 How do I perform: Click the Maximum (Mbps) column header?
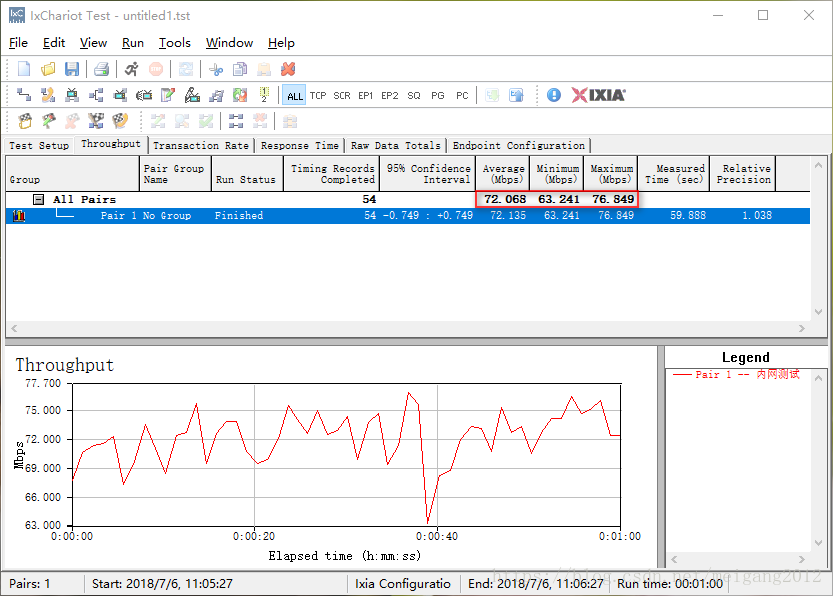click(611, 174)
